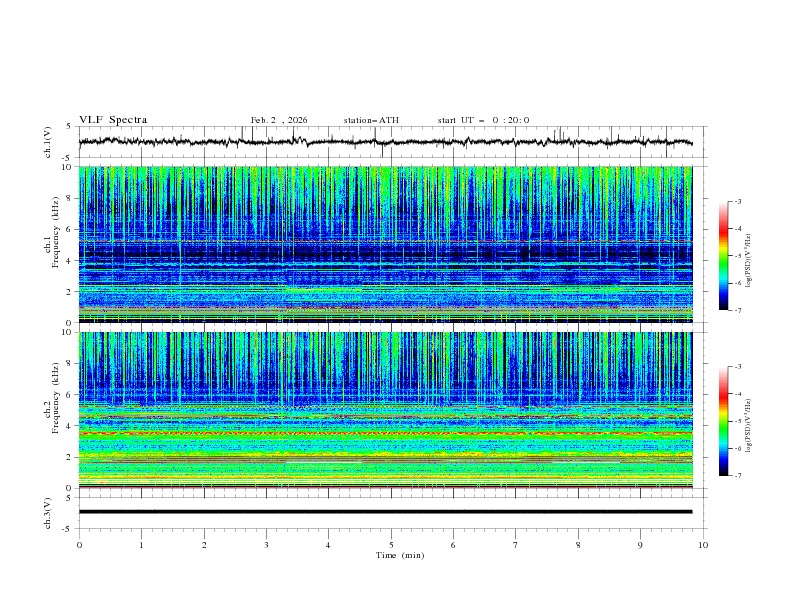Click ch.2 frequency tick label "6"
The width and height of the screenshot is (792, 612).
pyautogui.click(x=71, y=395)
